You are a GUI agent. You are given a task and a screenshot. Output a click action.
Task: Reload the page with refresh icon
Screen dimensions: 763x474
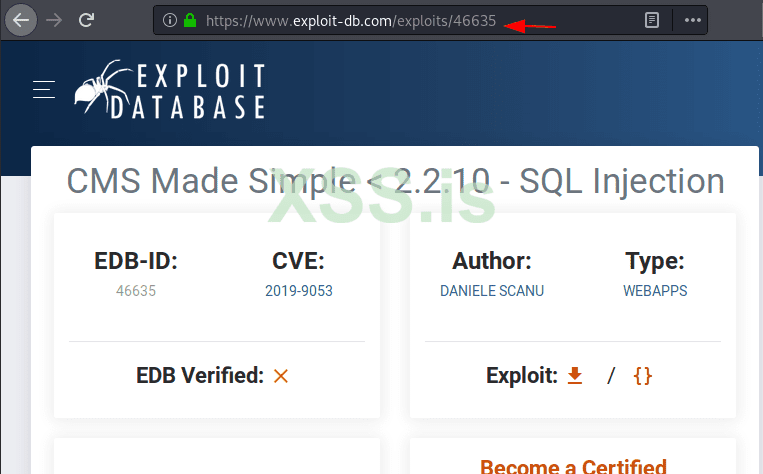point(86,20)
